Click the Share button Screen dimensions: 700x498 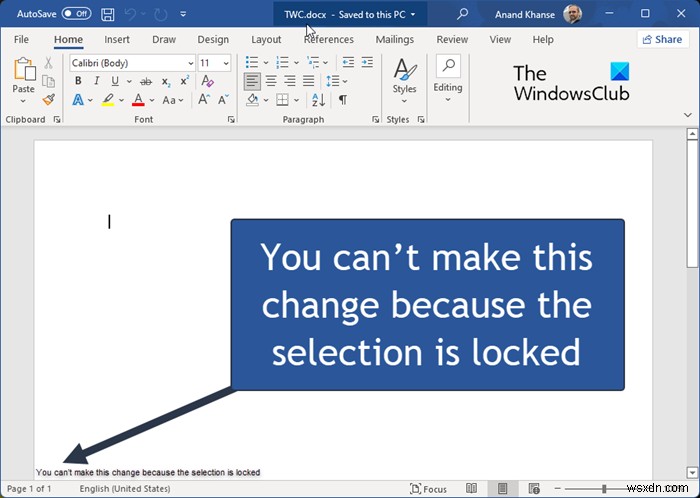click(x=662, y=39)
